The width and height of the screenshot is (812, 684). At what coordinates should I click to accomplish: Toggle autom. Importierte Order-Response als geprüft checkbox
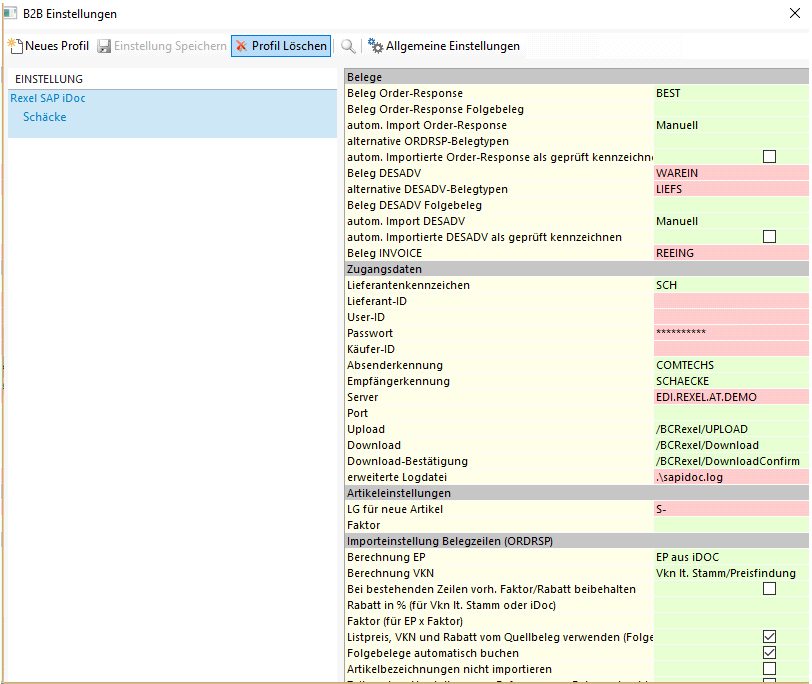tap(769, 157)
